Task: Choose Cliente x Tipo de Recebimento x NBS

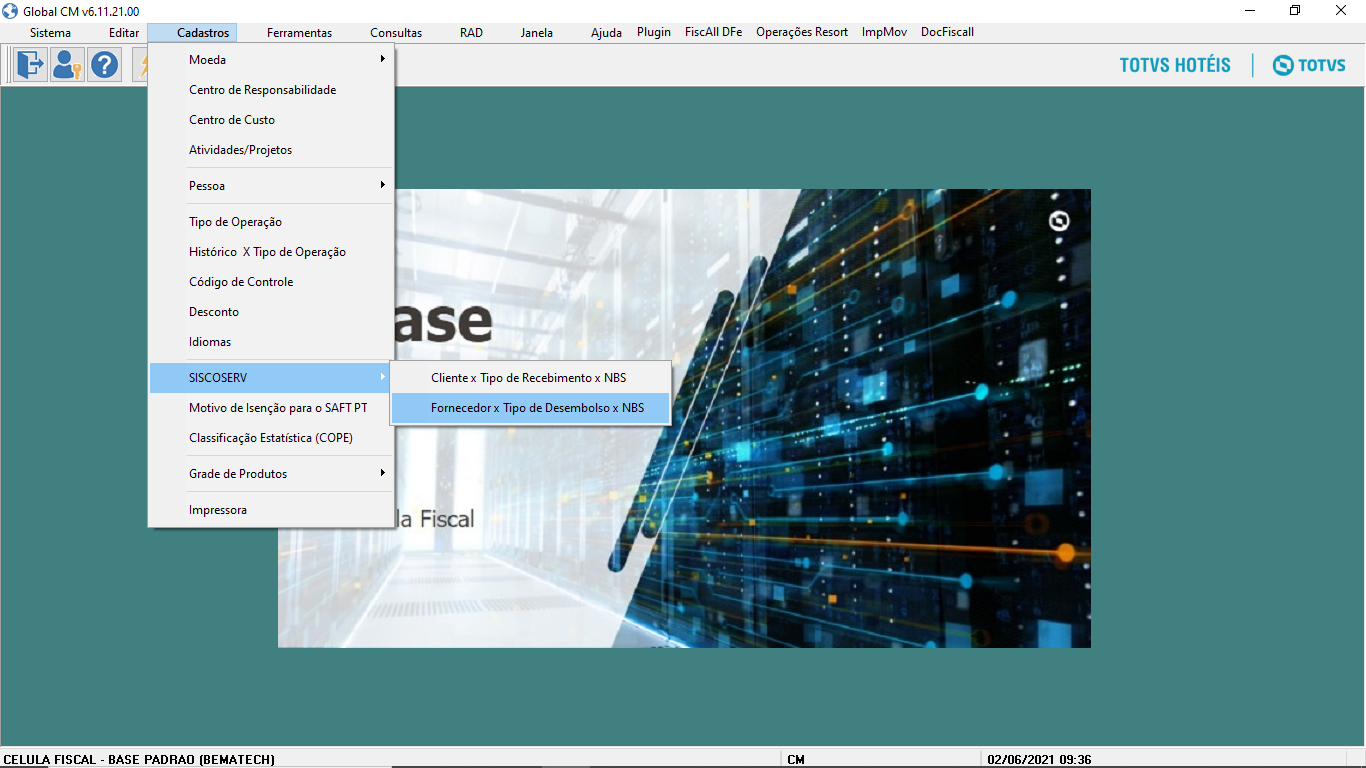Action: pyautogui.click(x=530, y=378)
